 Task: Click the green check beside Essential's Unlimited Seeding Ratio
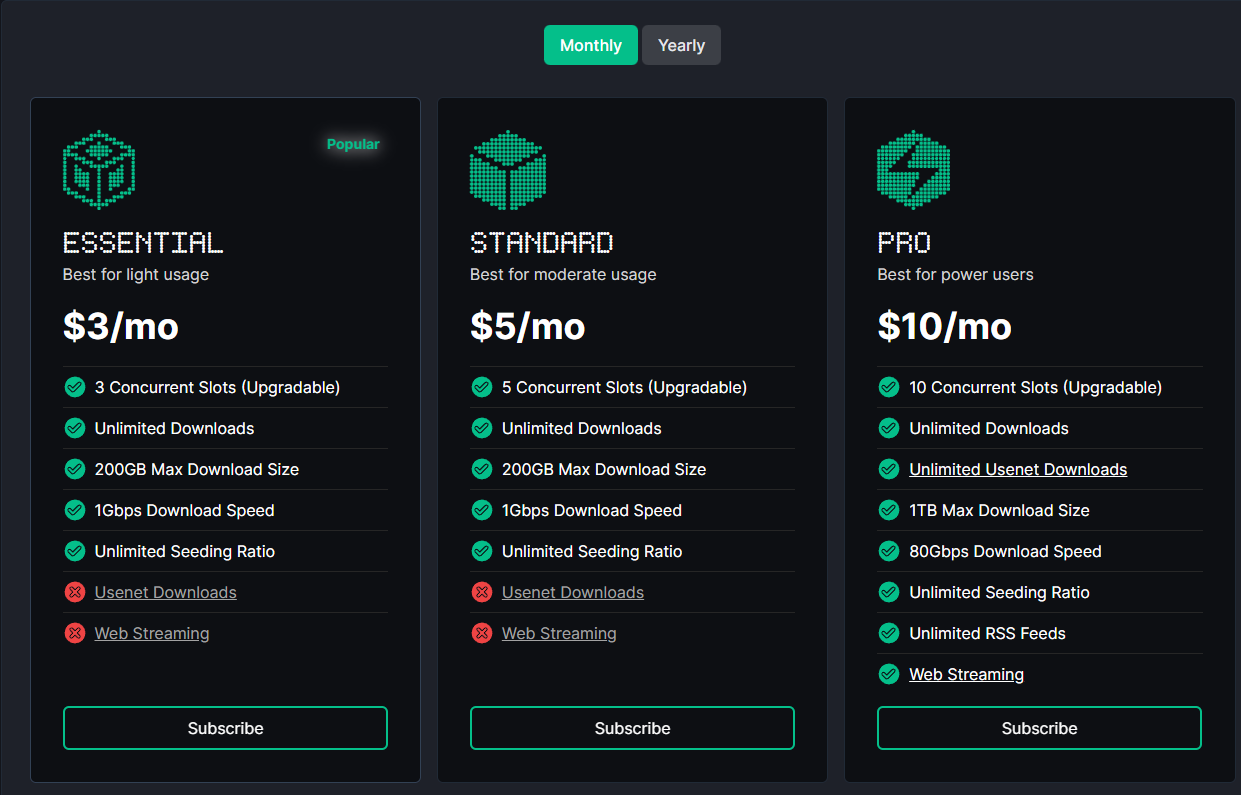(75, 551)
